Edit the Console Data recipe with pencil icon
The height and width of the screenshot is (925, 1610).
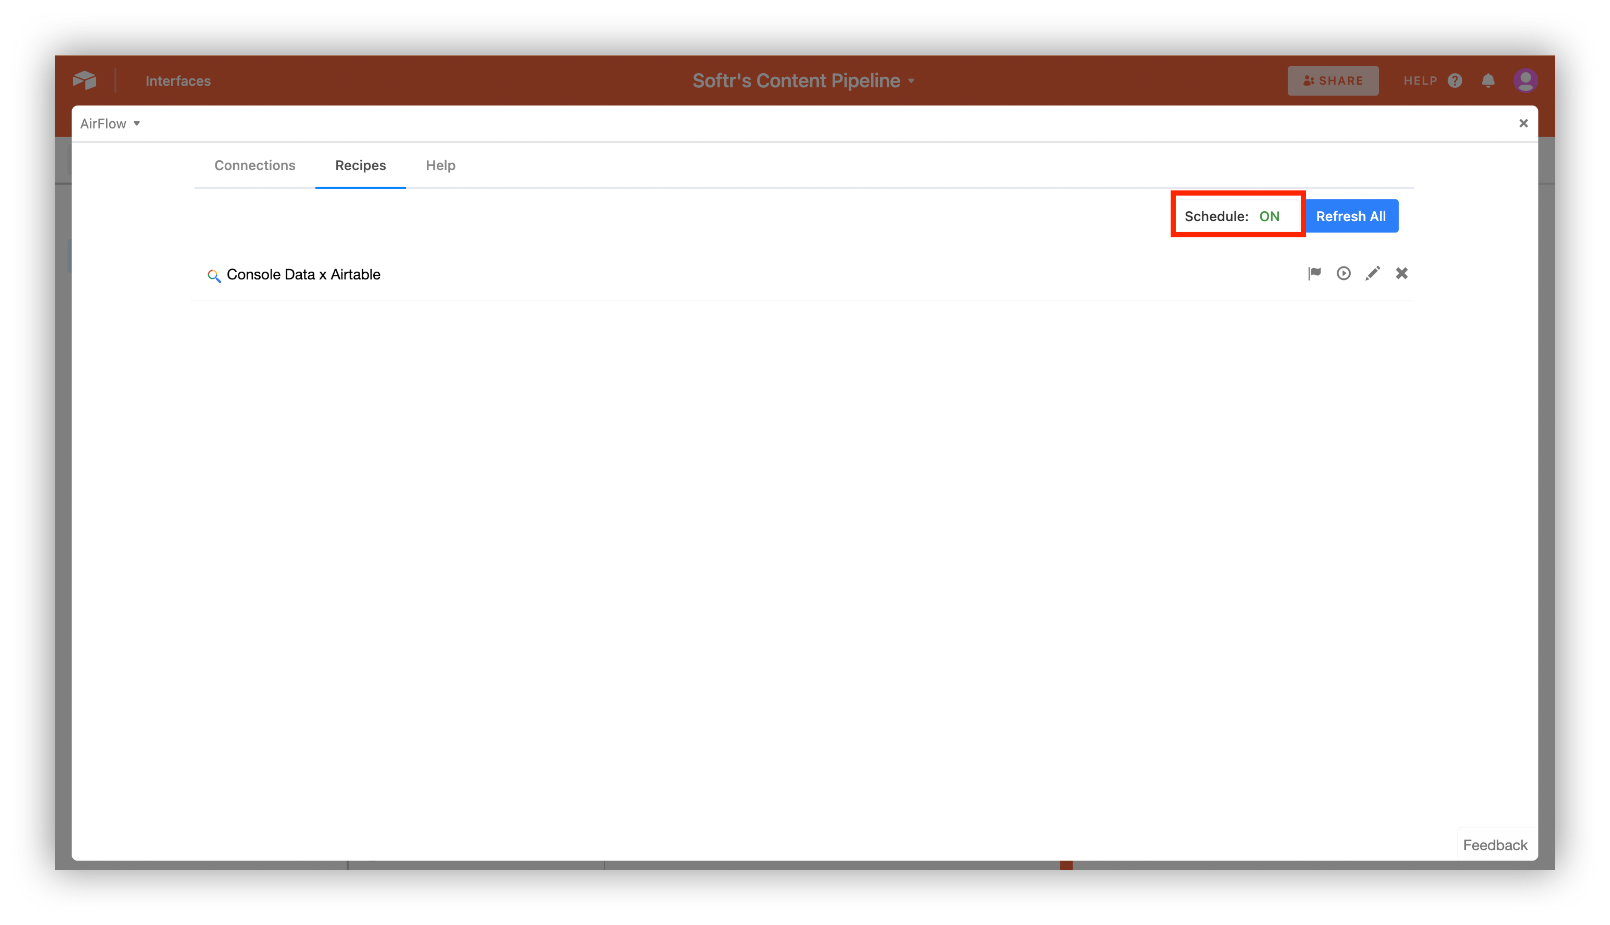[x=1373, y=273]
